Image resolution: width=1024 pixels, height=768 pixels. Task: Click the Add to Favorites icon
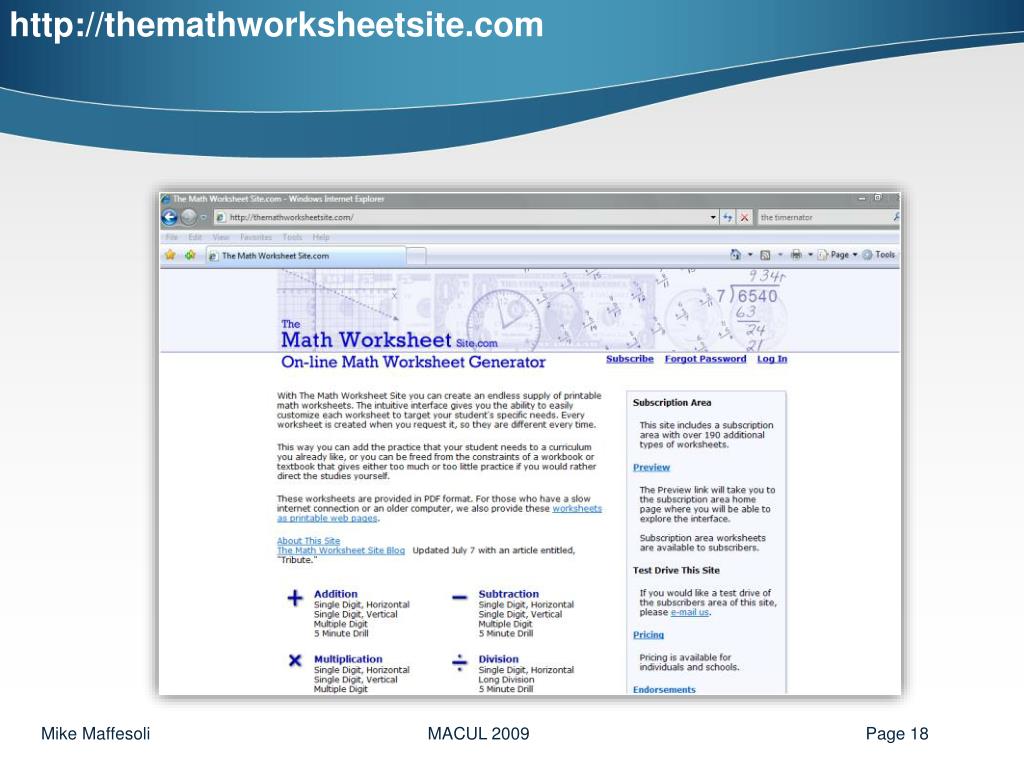[190, 255]
